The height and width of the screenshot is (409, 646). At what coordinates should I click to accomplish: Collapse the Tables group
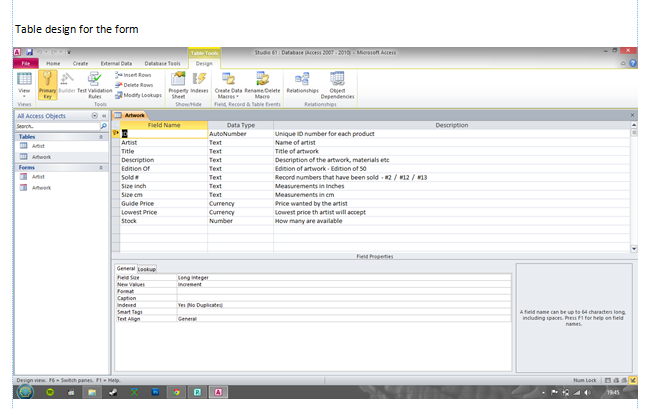[x=101, y=137]
